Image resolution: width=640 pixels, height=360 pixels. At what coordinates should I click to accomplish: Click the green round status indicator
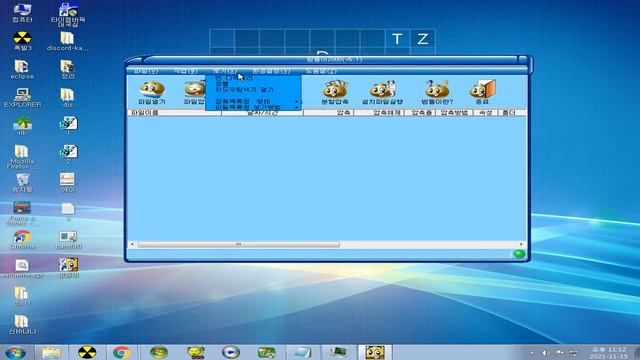coord(519,253)
